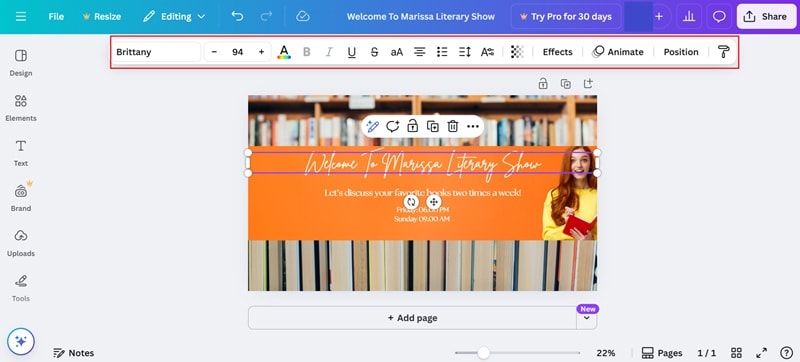Open the Design side panel
This screenshot has height=362, width=800.
pos(21,63)
